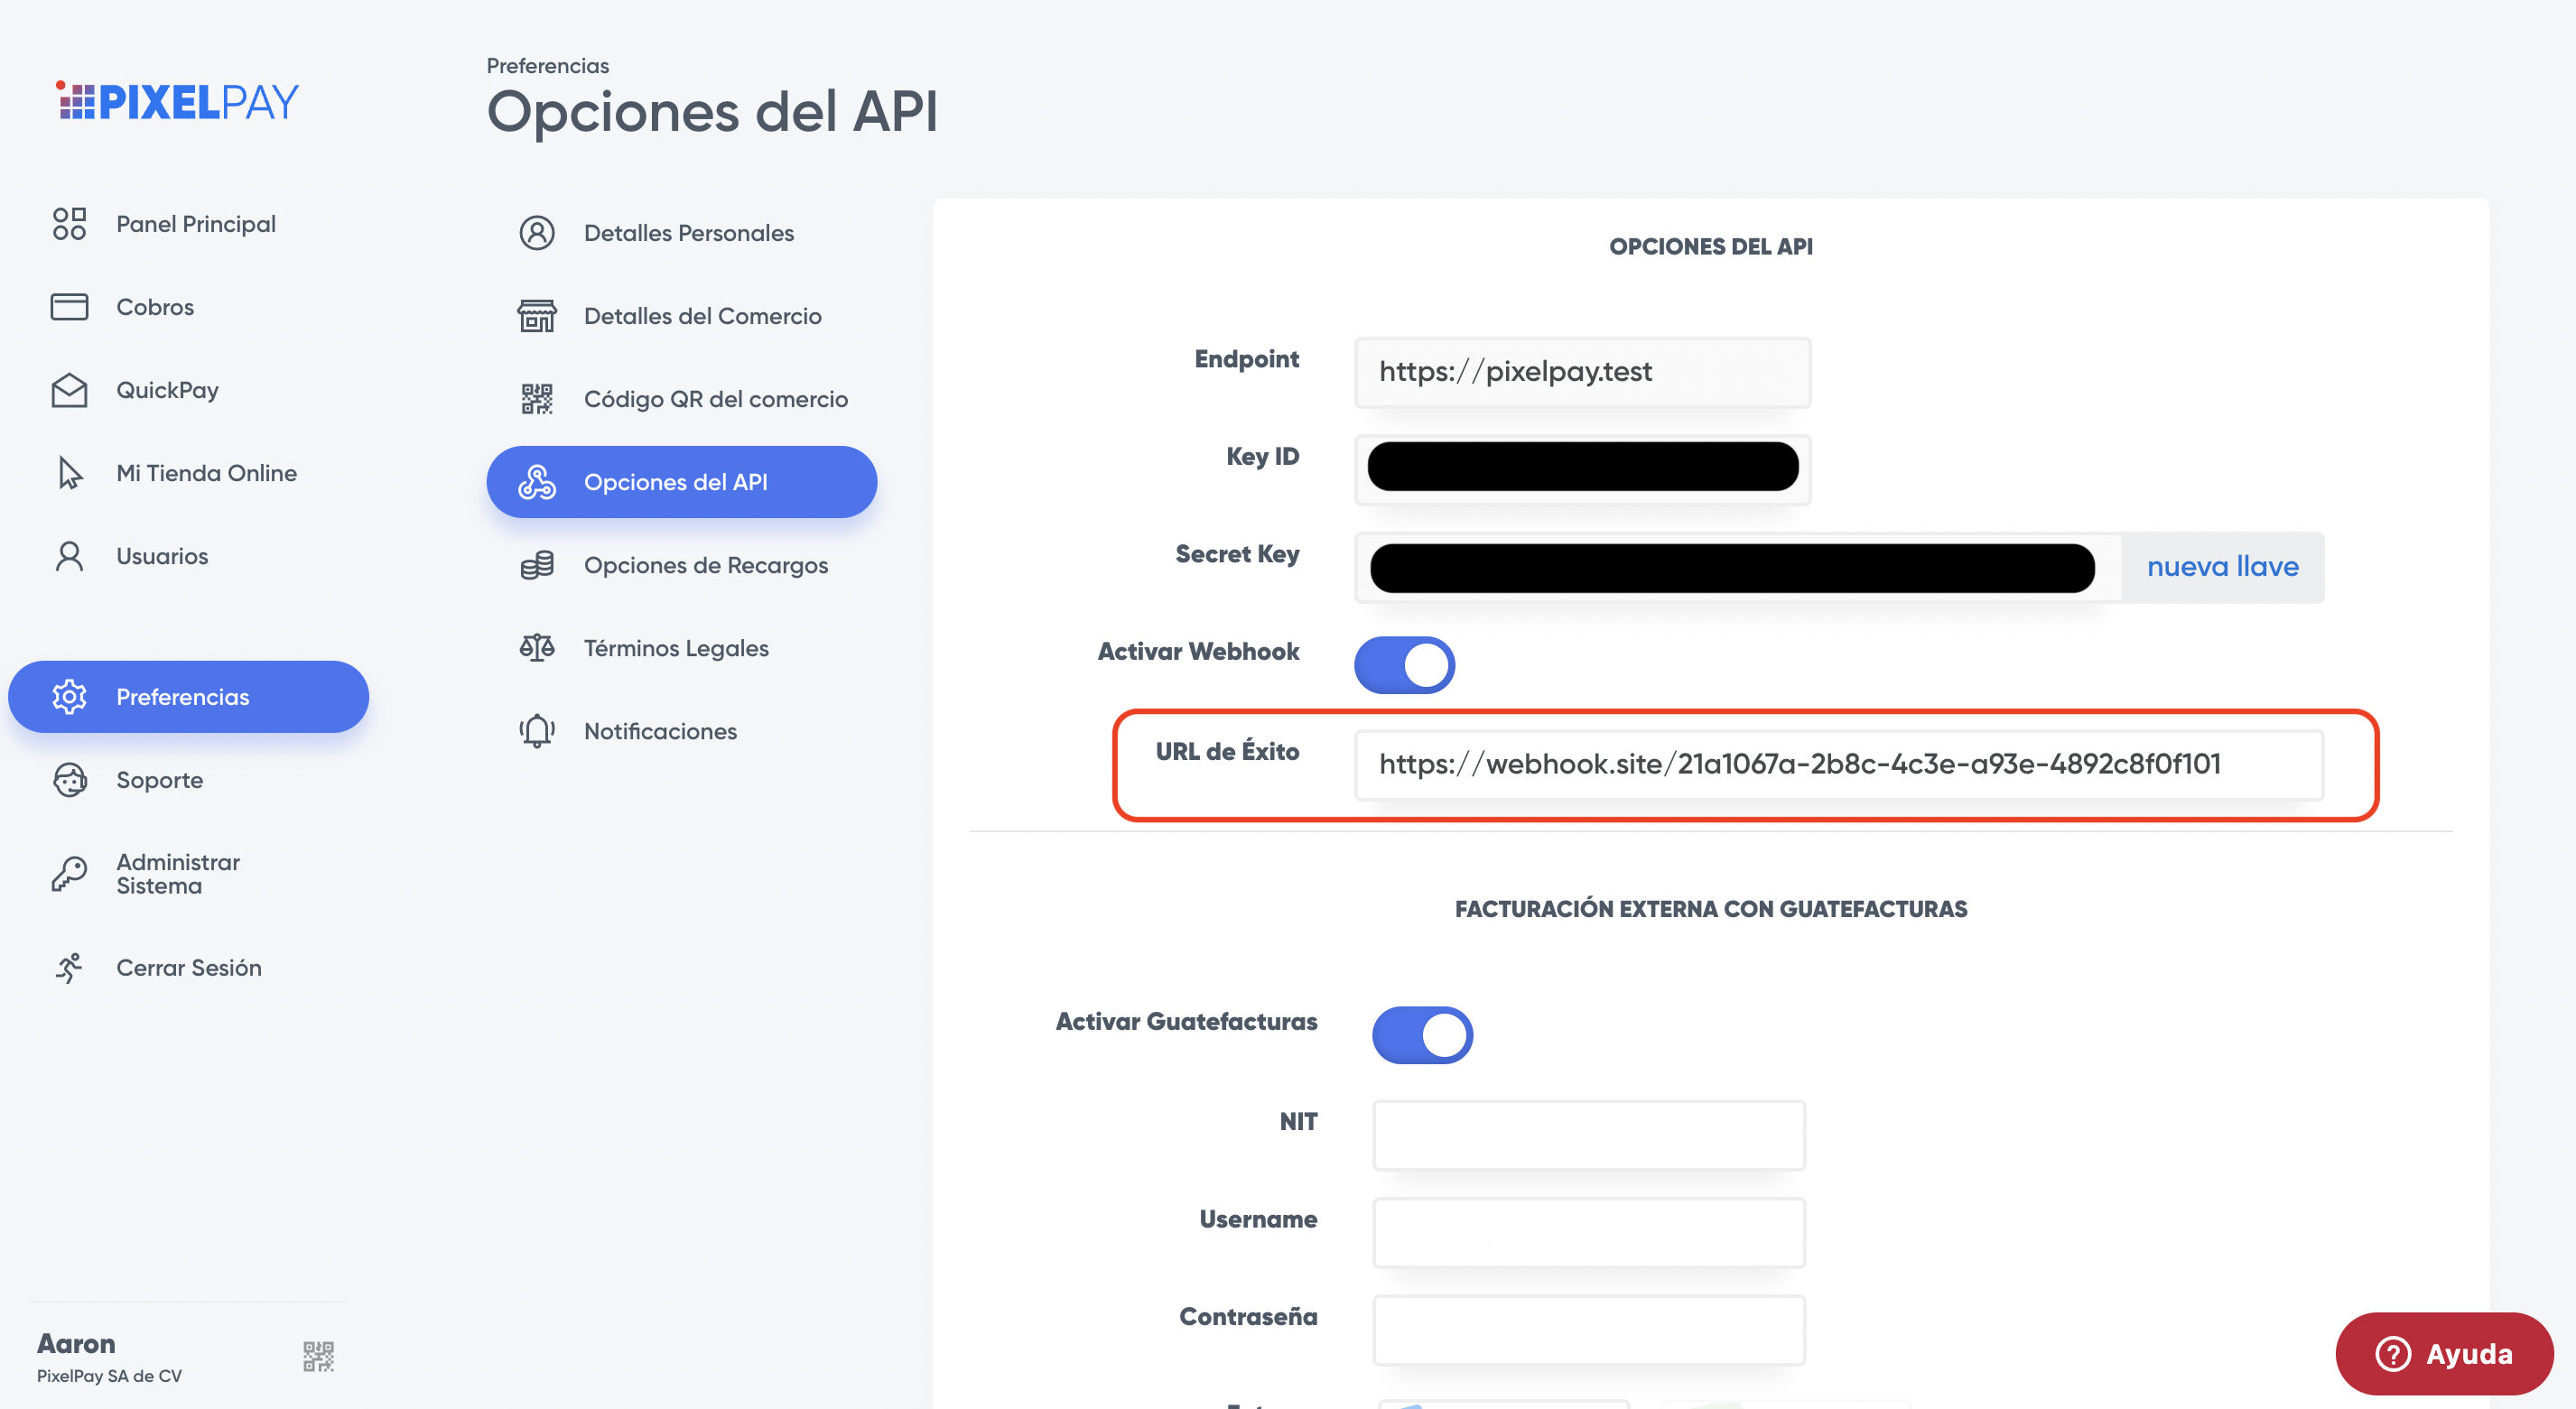
Task: Go to Opciones de Recargos
Action: (705, 565)
